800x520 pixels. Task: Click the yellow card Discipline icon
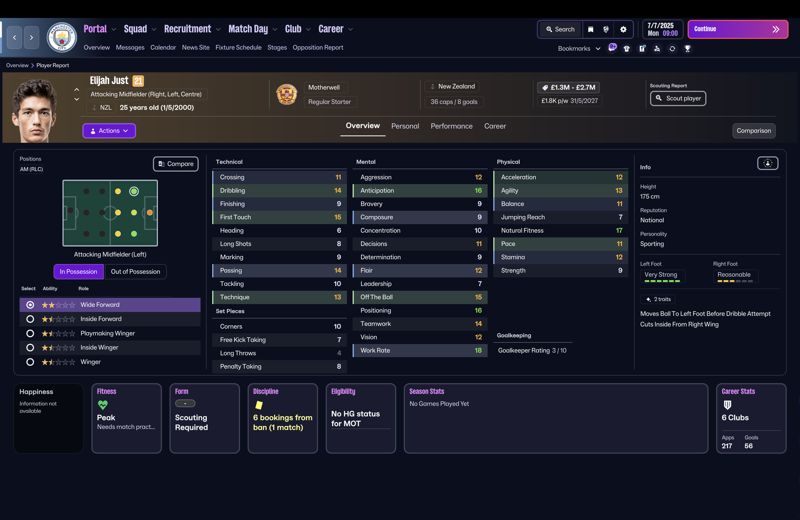click(259, 405)
